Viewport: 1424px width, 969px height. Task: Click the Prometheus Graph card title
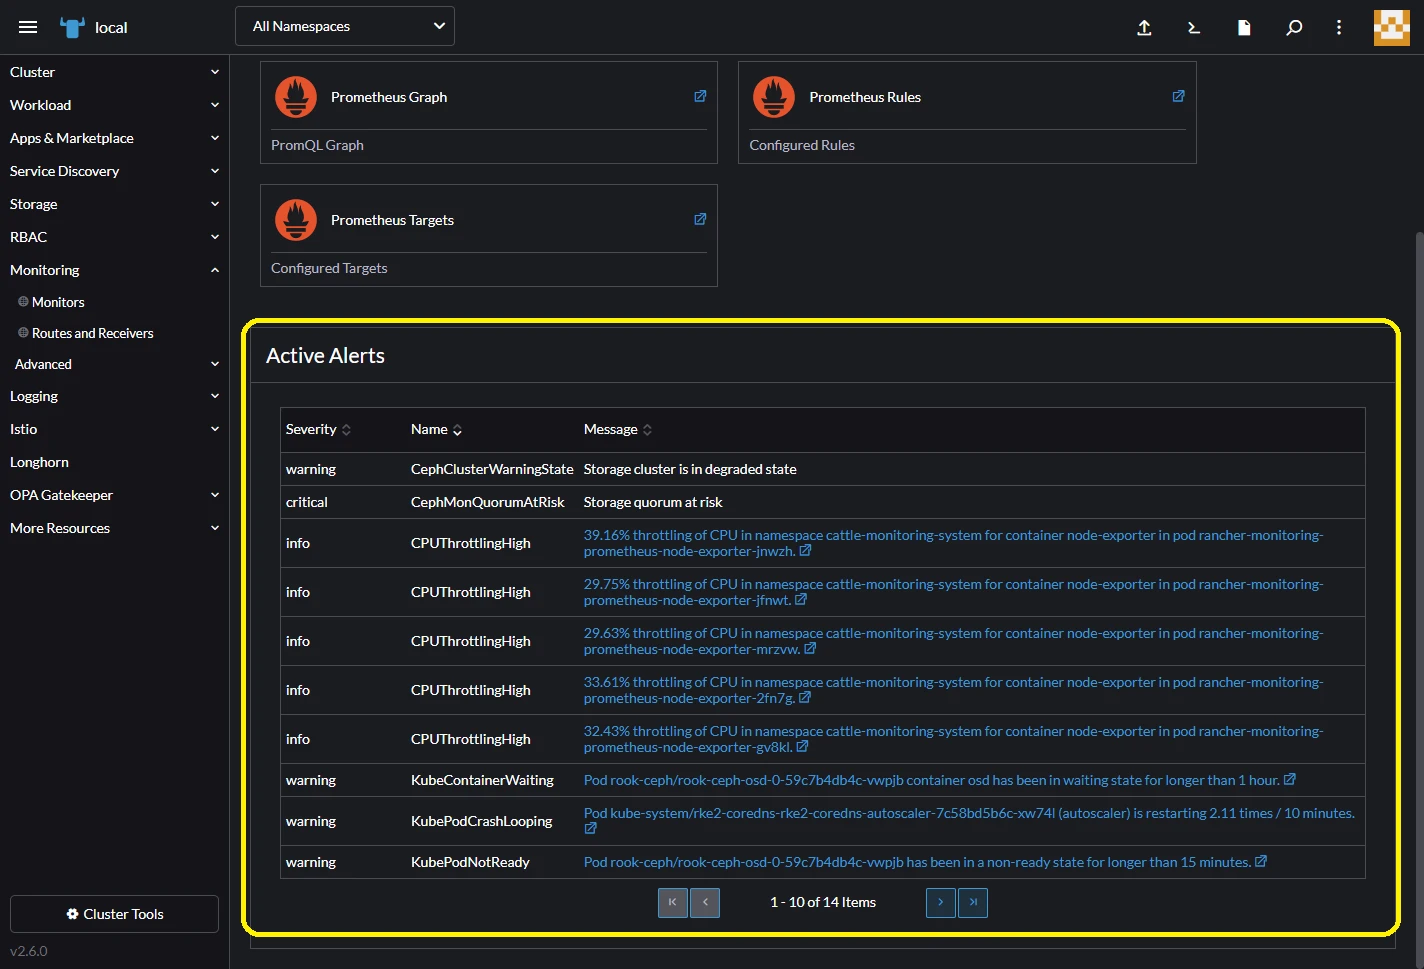[x=389, y=97]
